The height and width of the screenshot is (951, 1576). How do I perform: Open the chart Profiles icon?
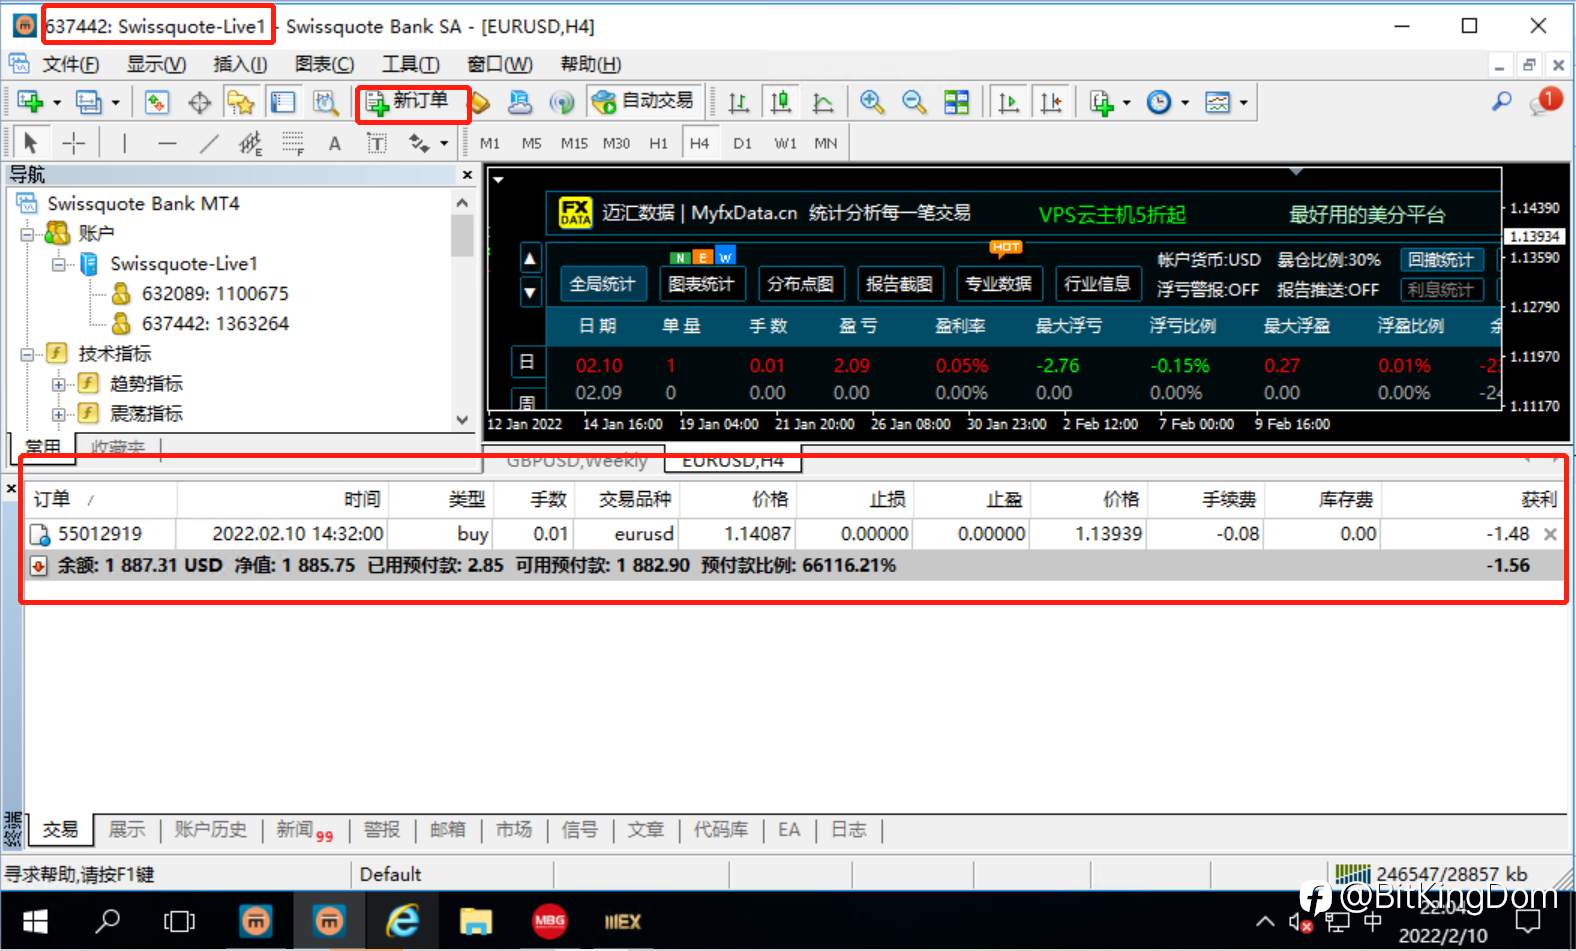89,102
